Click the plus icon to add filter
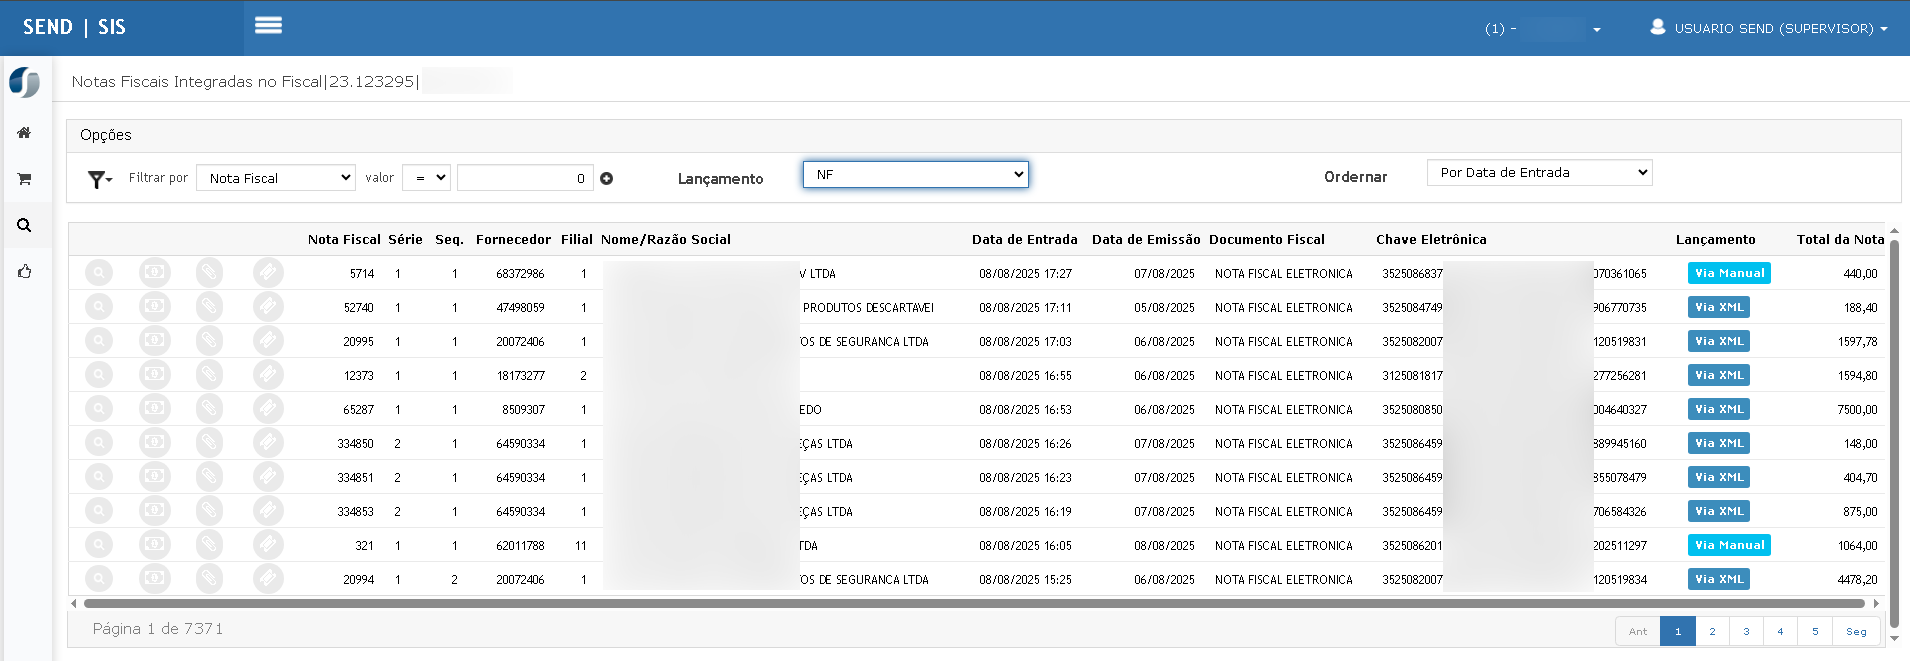Viewport: 1910px width, 661px height. click(x=606, y=179)
